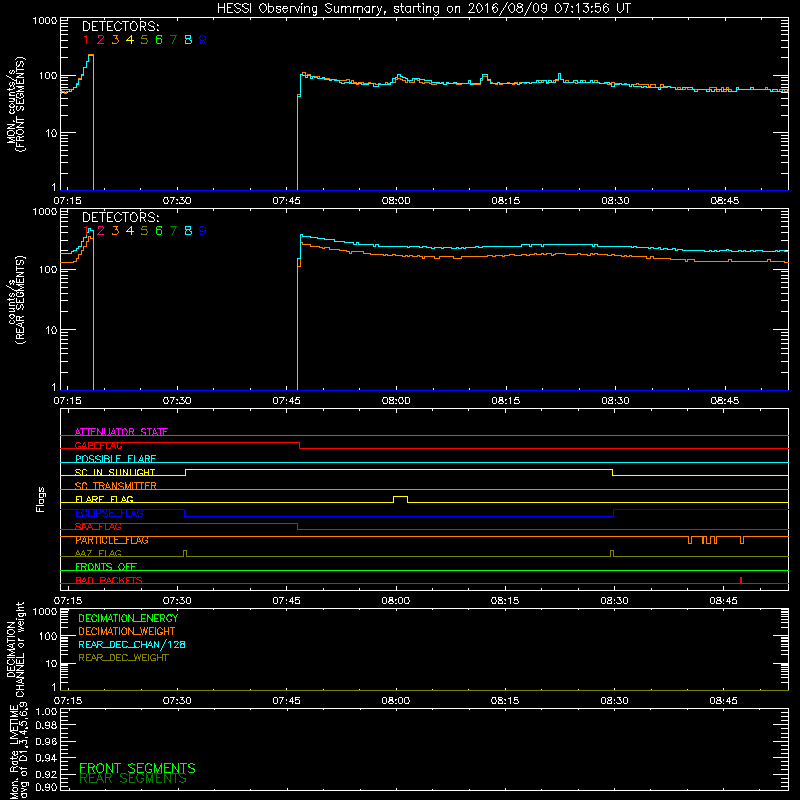
Task: Pick detector 2 in rear segments legend
Action: (x=101, y=231)
